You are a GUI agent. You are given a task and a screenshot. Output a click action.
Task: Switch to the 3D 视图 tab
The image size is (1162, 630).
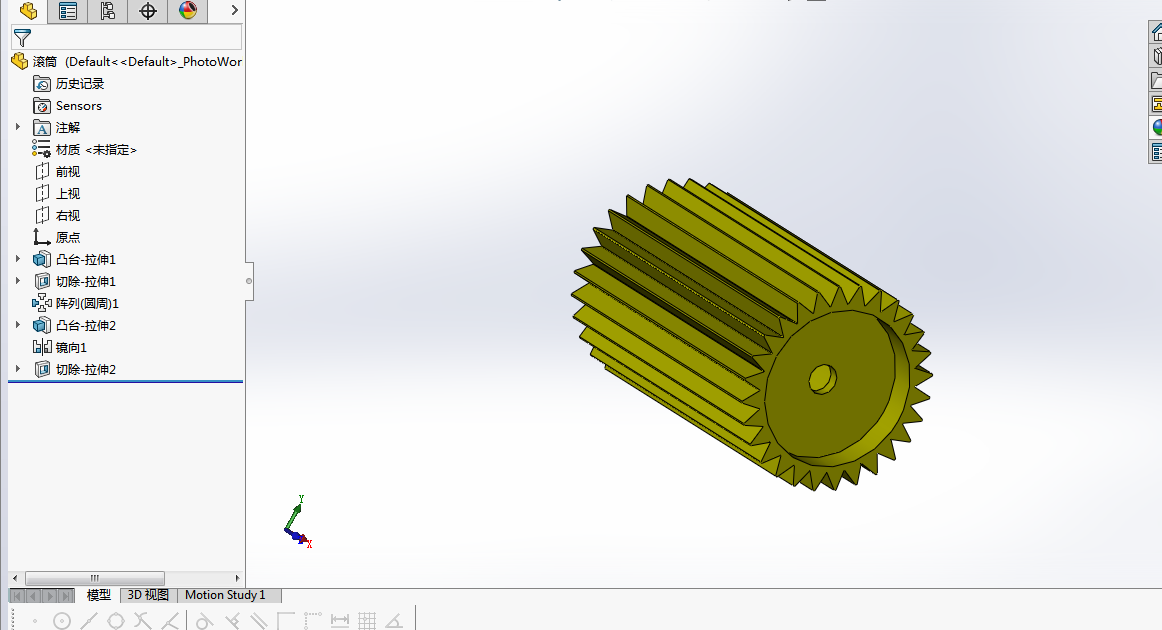coord(148,595)
